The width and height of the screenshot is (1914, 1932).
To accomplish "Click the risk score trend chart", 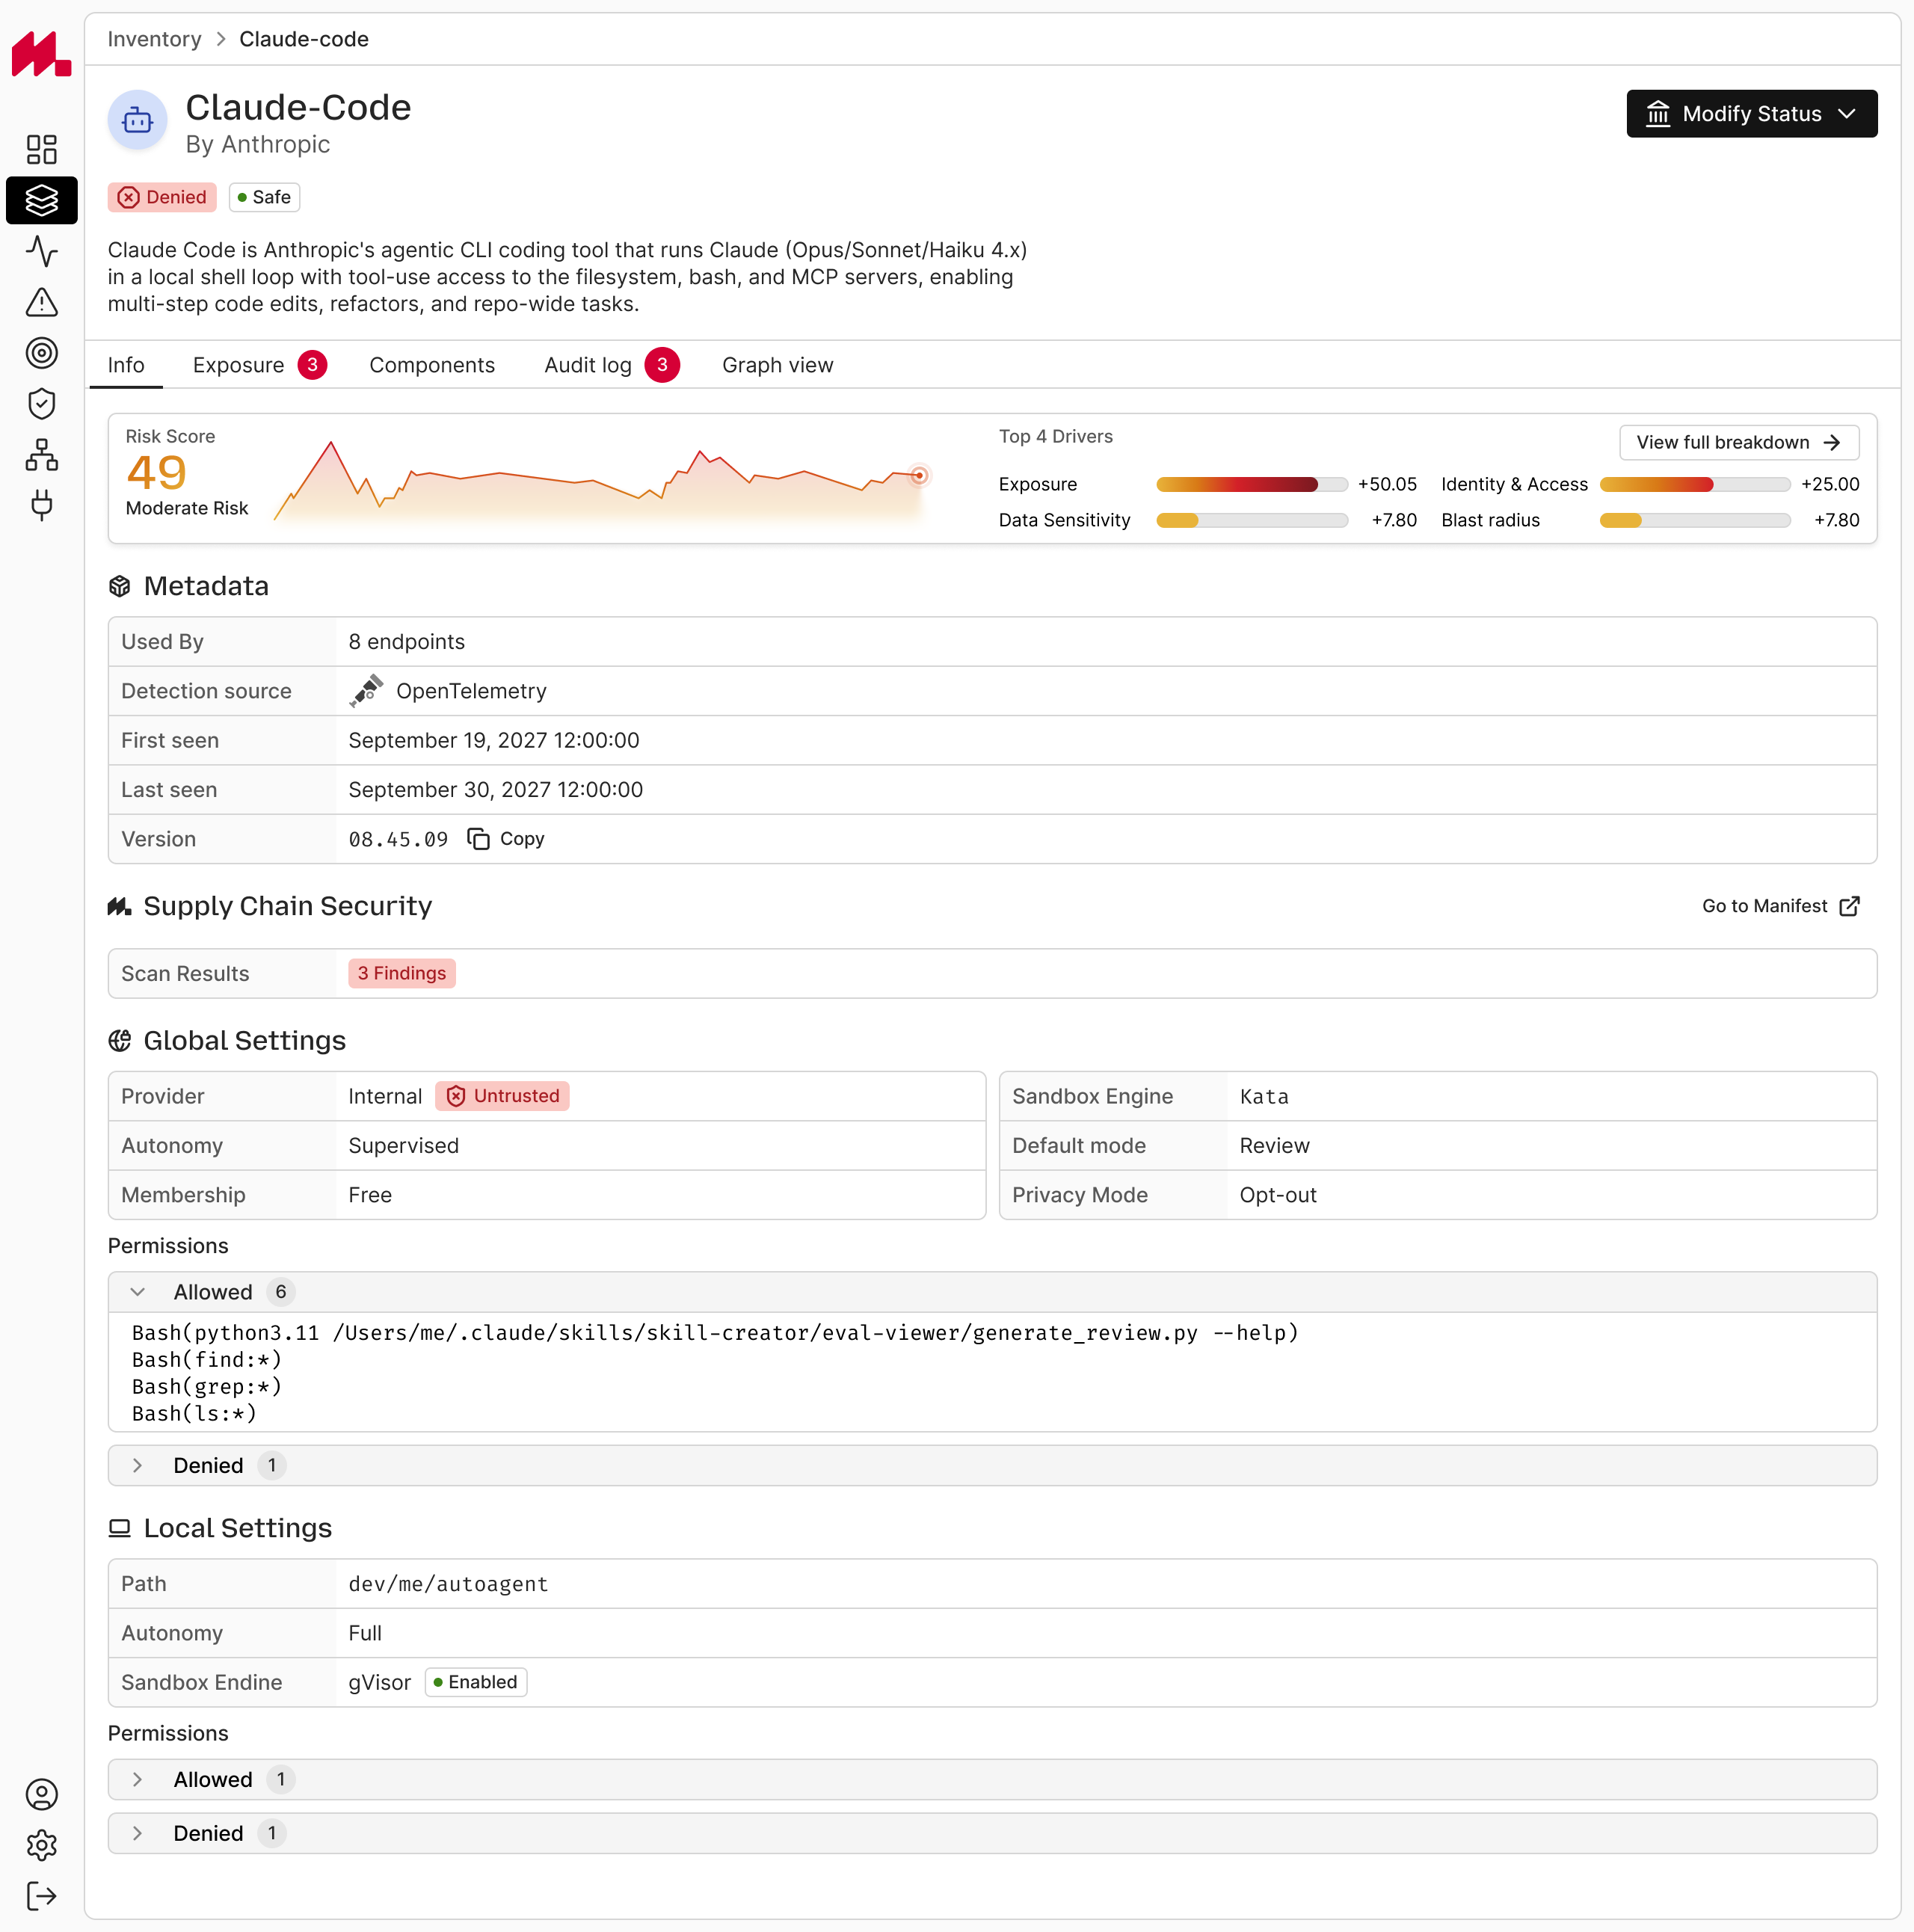I will pyautogui.click(x=601, y=481).
